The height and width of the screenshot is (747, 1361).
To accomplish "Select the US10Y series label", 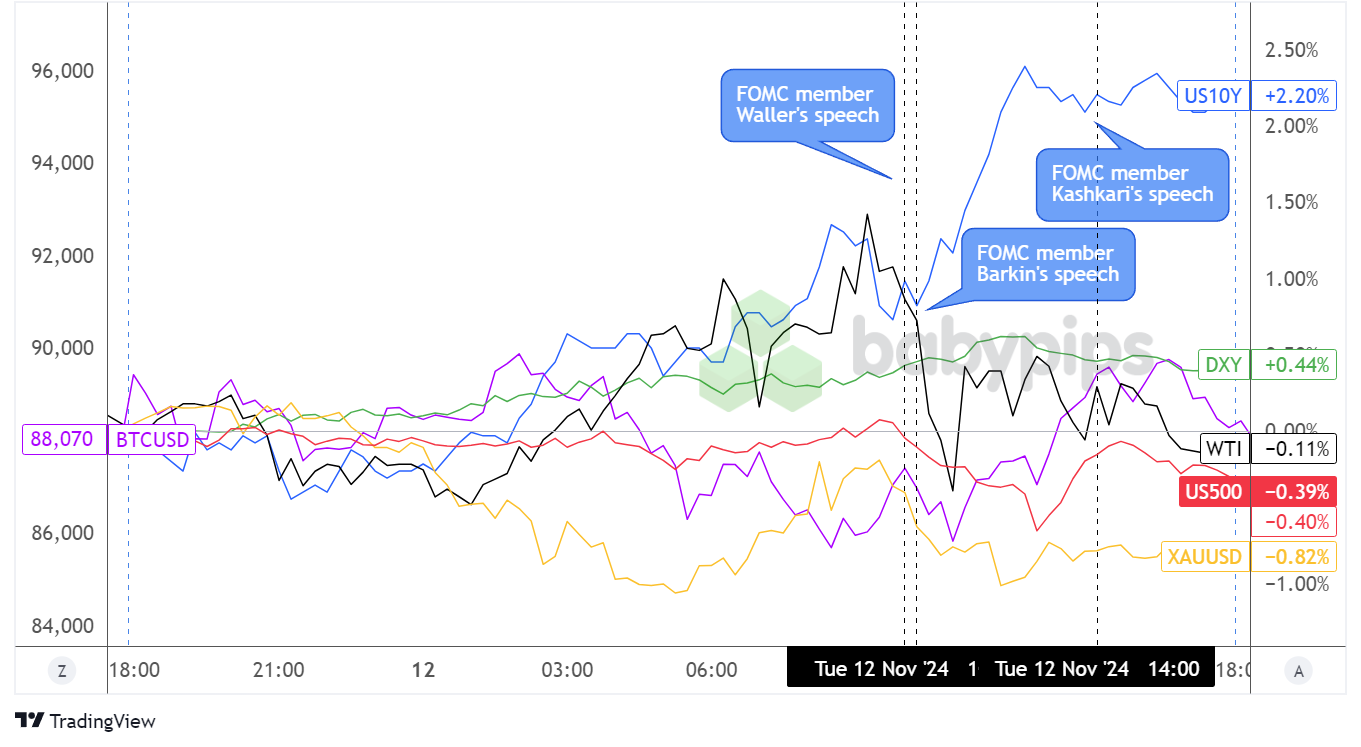I will point(1212,96).
